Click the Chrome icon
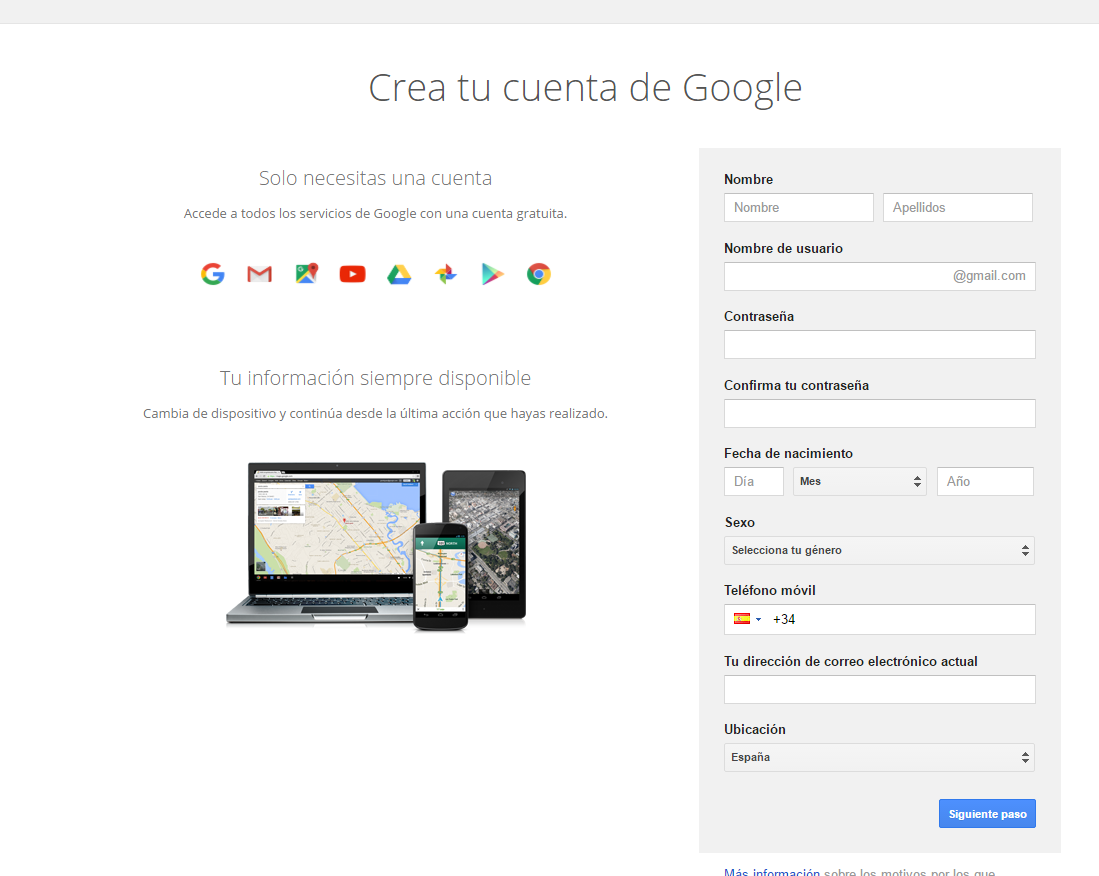This screenshot has width=1099, height=876. tap(538, 273)
